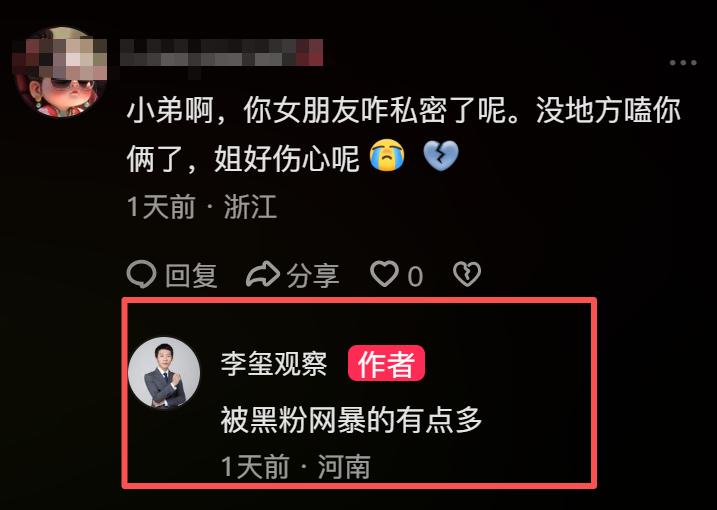Screen dimensions: 717x510
Task: Click the blue broken heart emoji
Action: pos(441,156)
